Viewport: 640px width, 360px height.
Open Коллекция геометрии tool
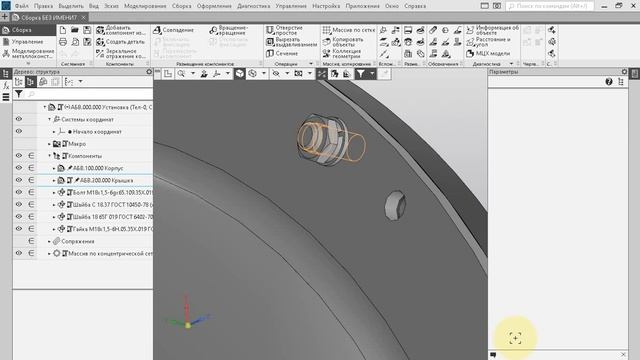pyautogui.click(x=342, y=53)
